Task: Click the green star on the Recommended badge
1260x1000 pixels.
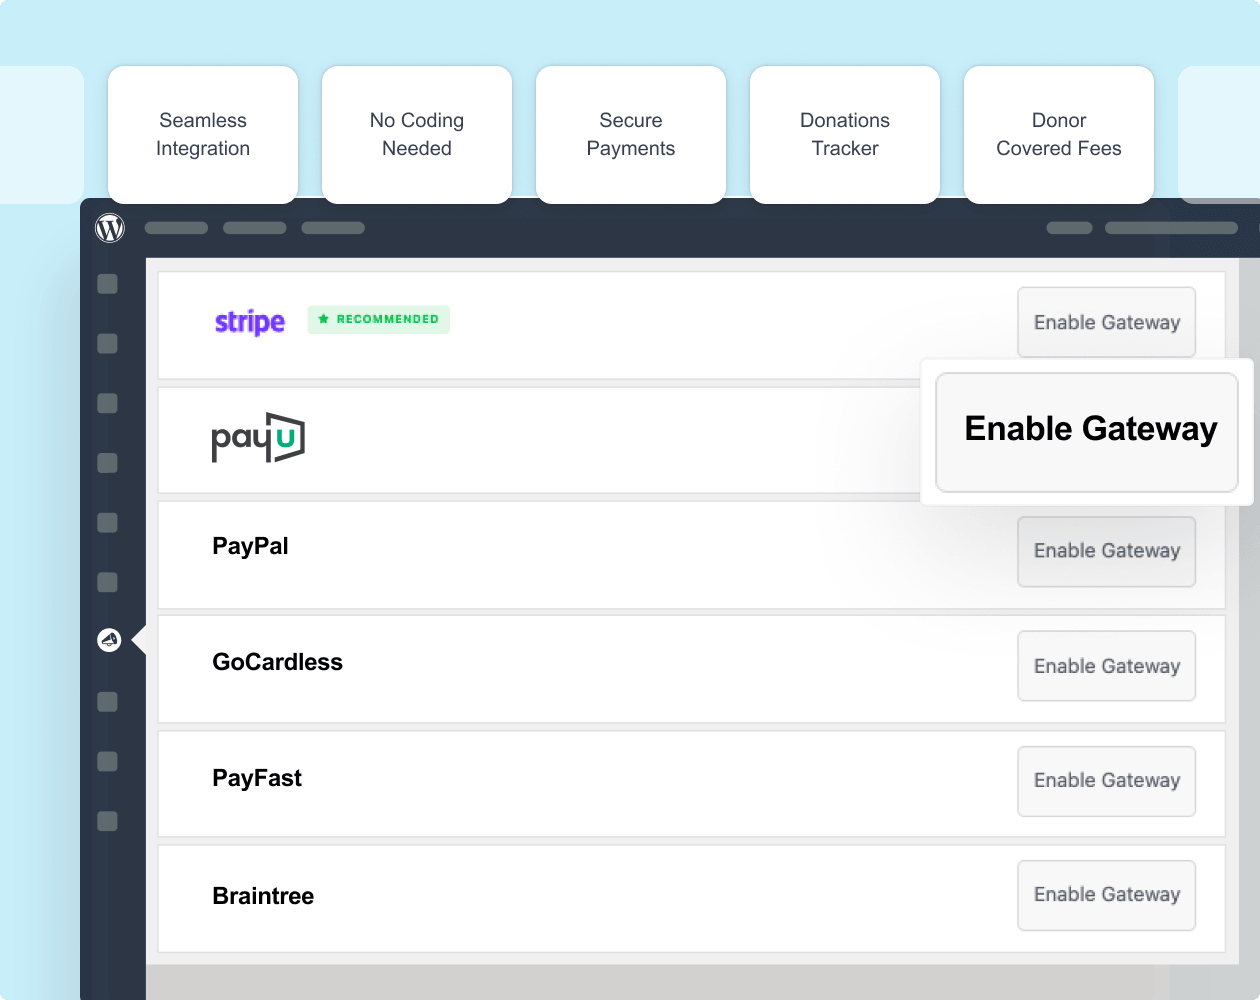Action: 322,319
